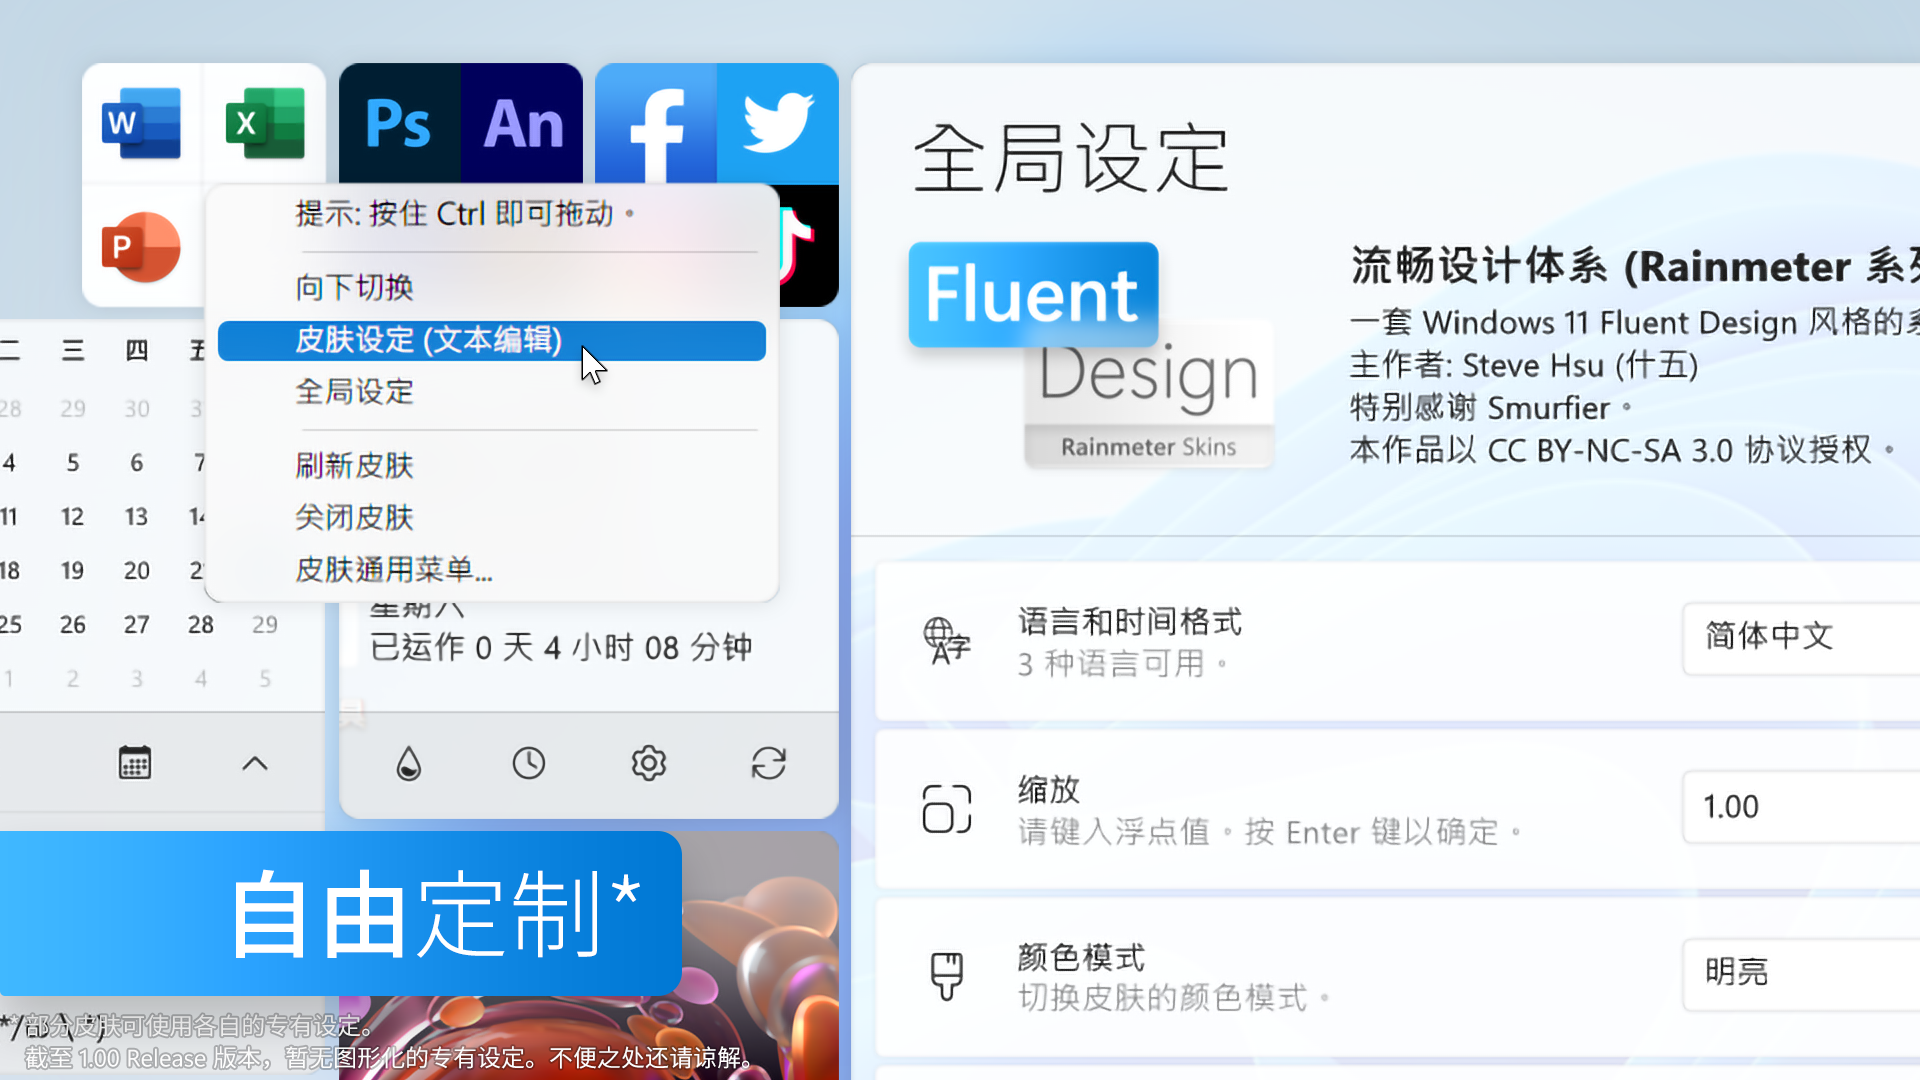Open the 明亮 color mode dropdown
The height and width of the screenshot is (1080, 1920).
click(1802, 973)
